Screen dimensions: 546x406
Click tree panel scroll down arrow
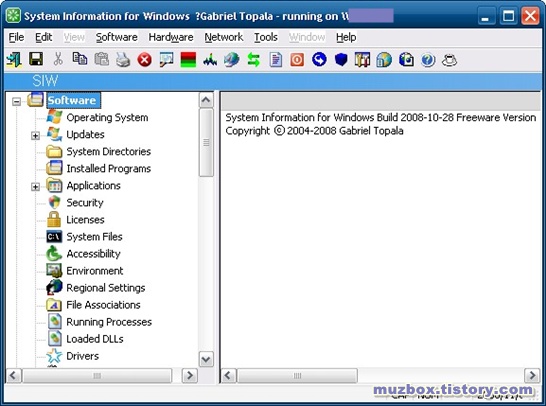206,359
